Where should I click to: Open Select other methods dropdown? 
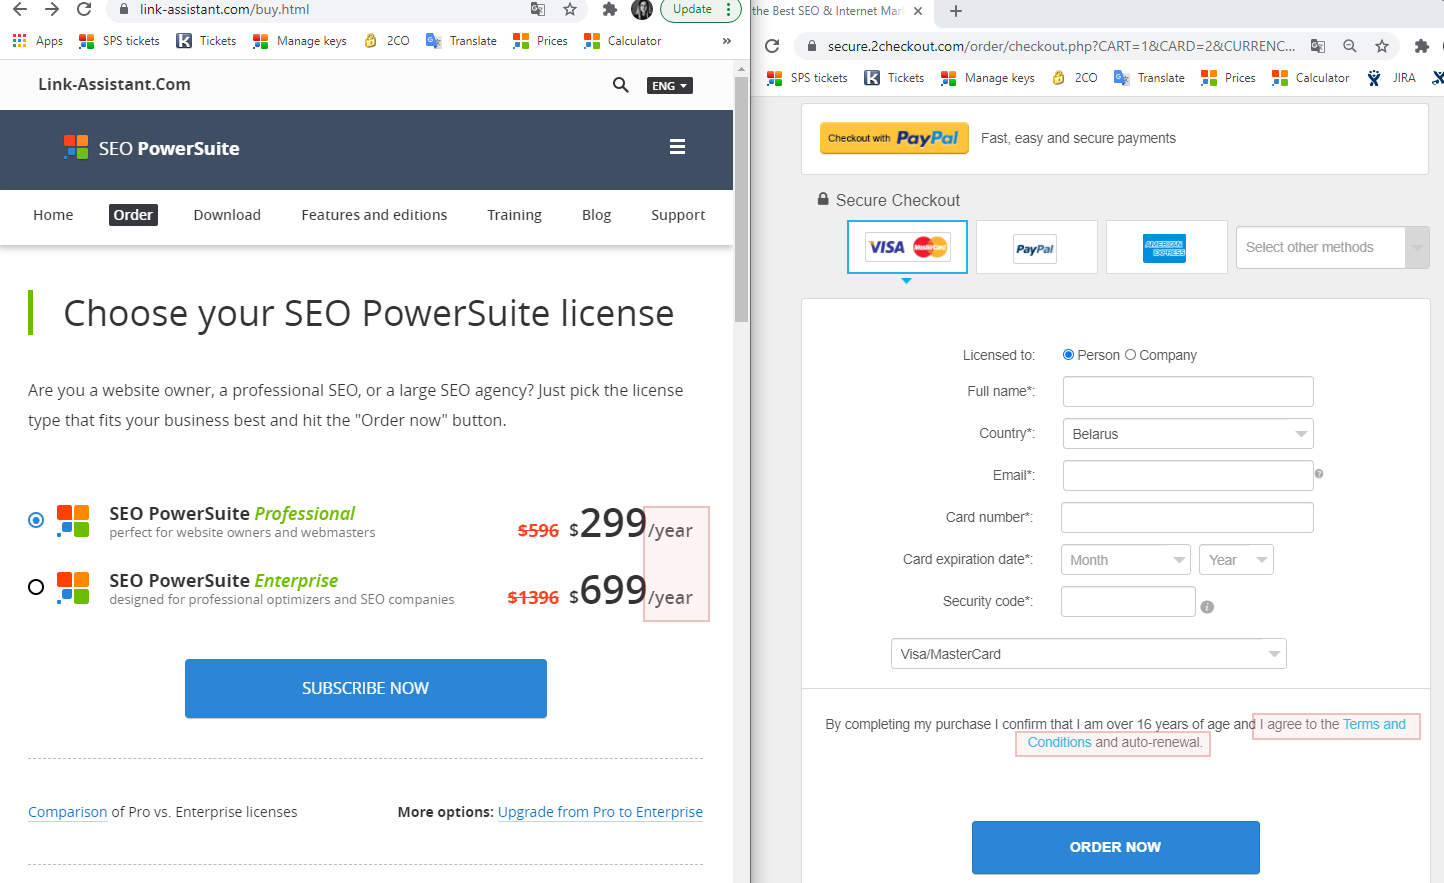[1332, 247]
